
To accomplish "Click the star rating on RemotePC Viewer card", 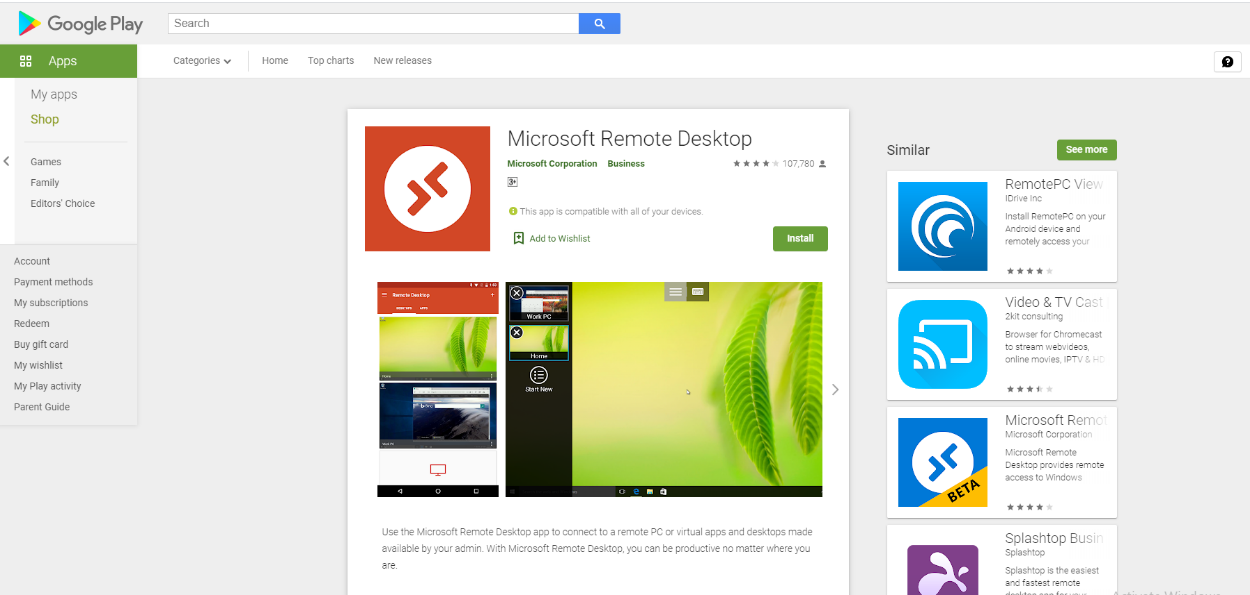I will (1029, 271).
